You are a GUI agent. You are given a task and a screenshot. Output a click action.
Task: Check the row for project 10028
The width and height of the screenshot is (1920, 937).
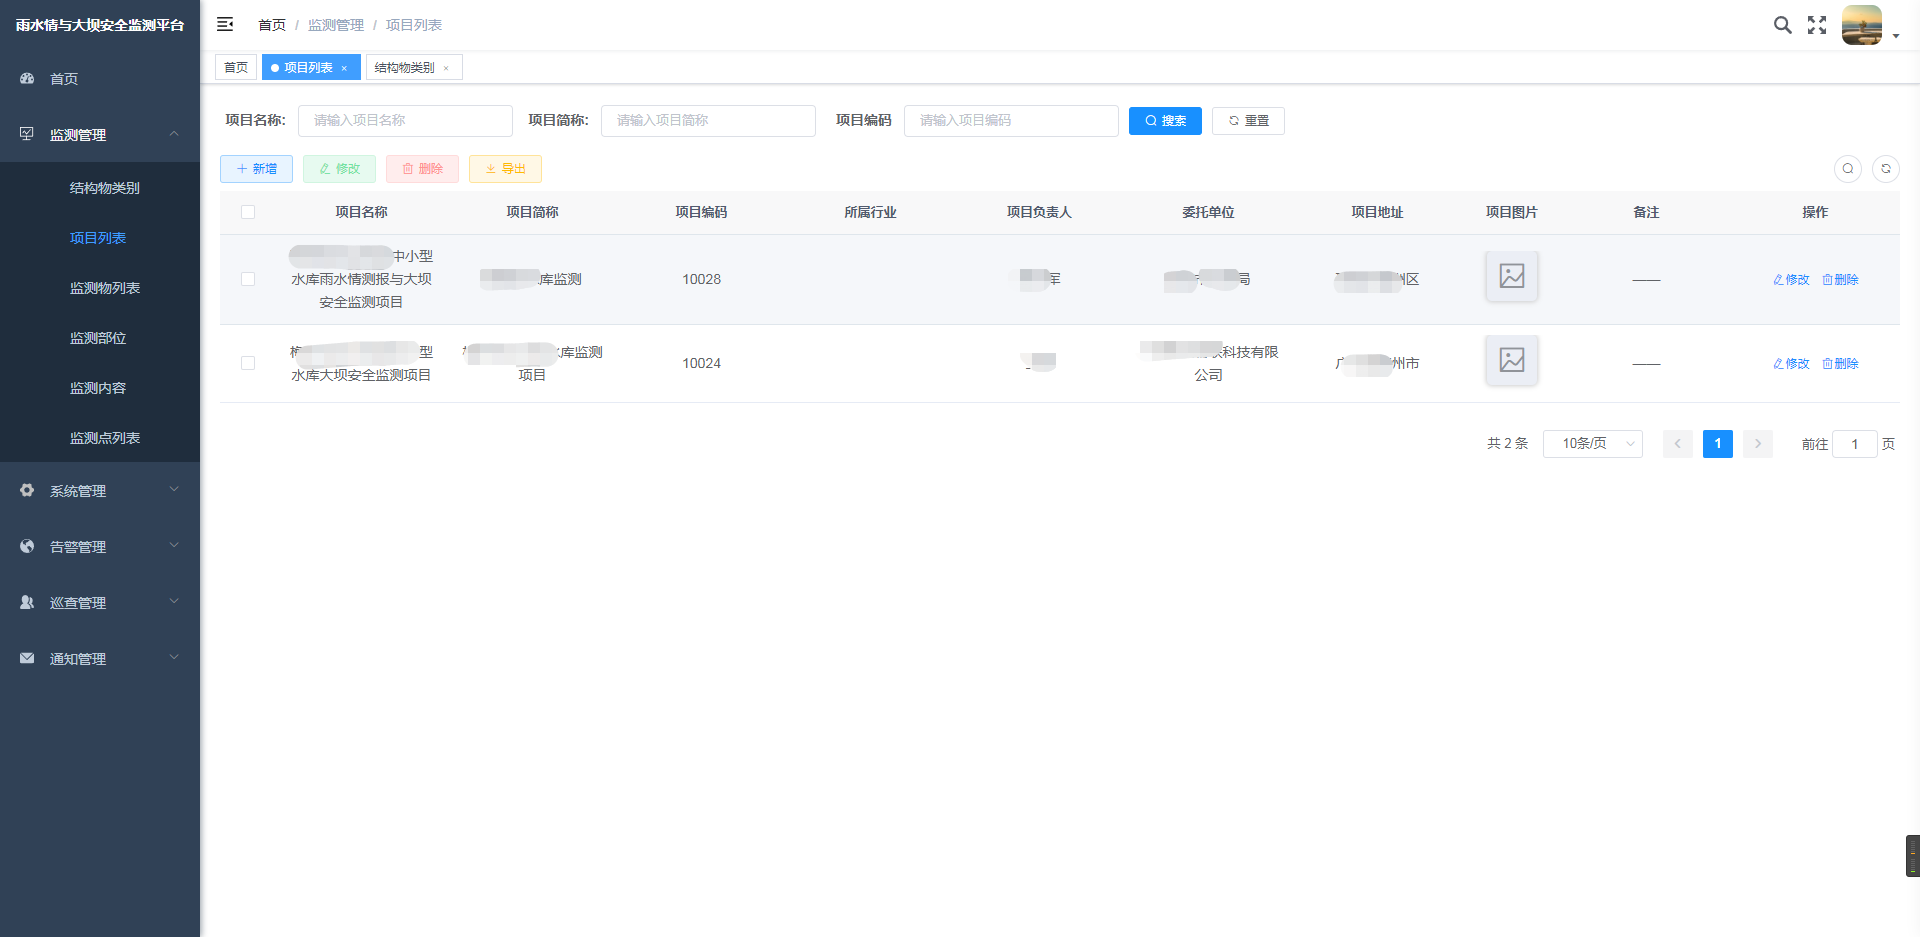pyautogui.click(x=248, y=279)
